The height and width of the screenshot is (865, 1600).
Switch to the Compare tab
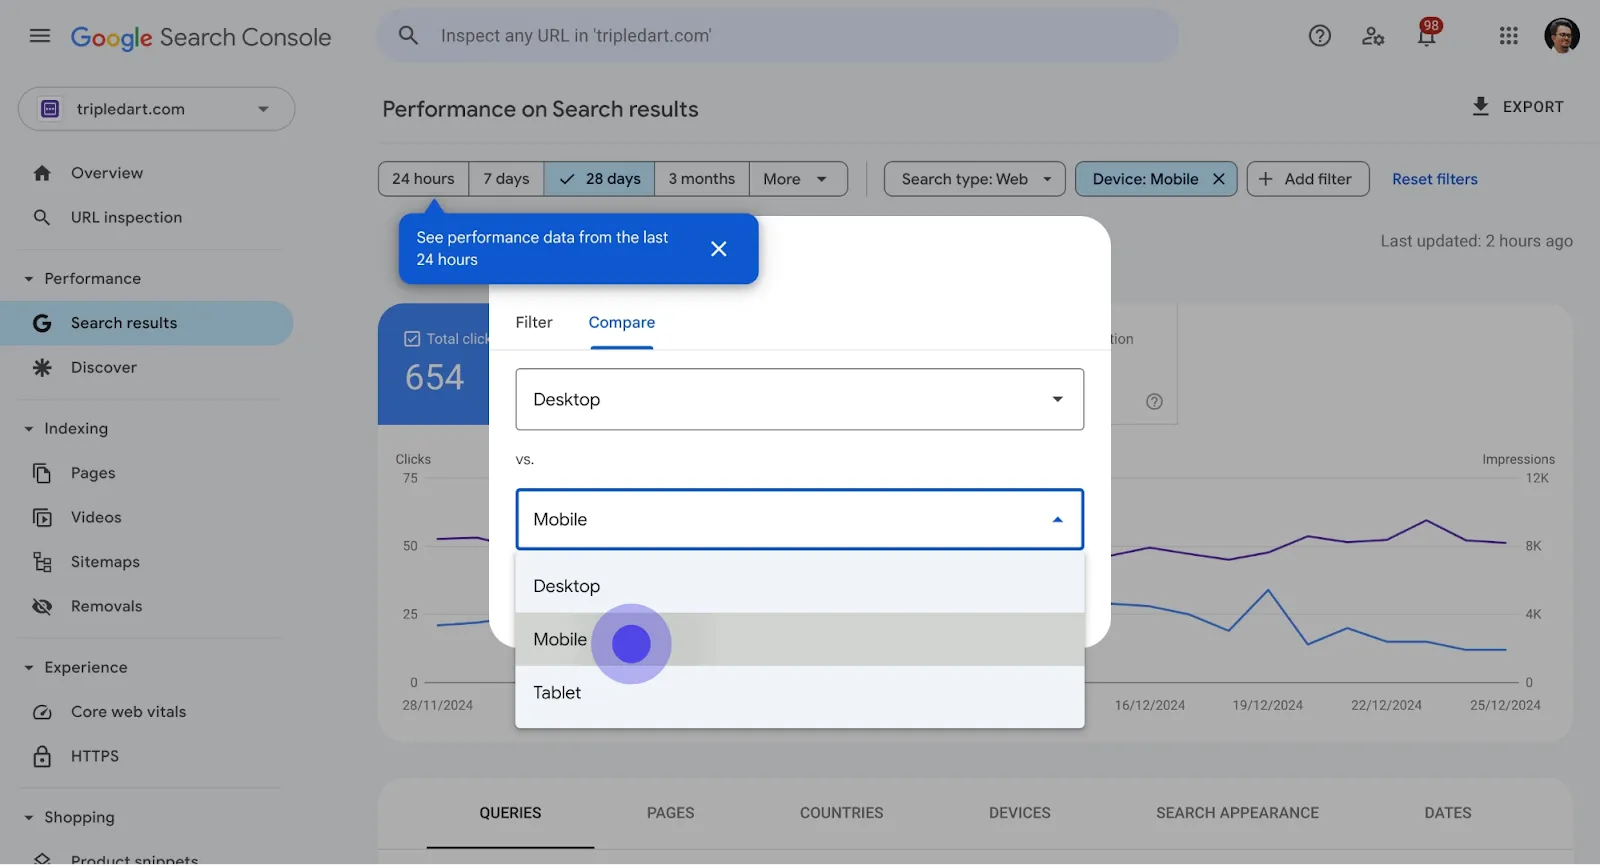(x=622, y=322)
